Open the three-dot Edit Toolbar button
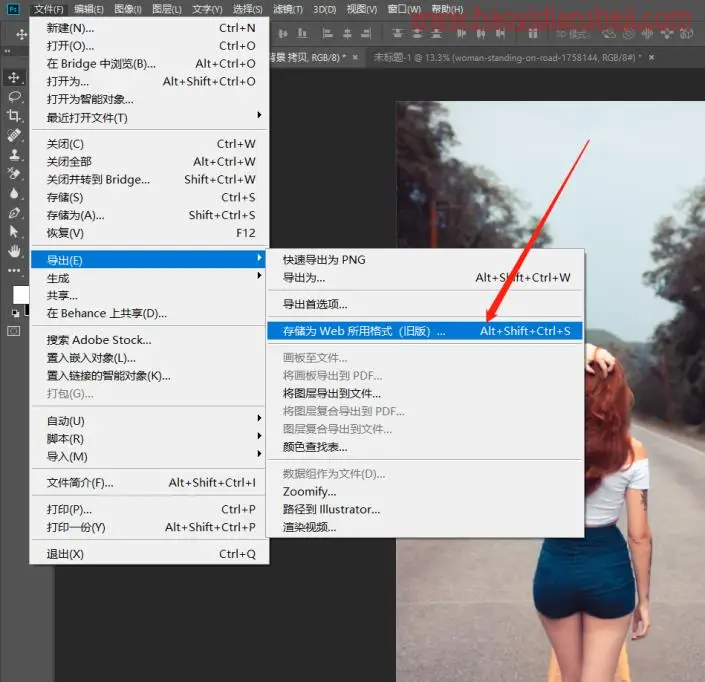Viewport: 705px width, 682px height. point(14,270)
